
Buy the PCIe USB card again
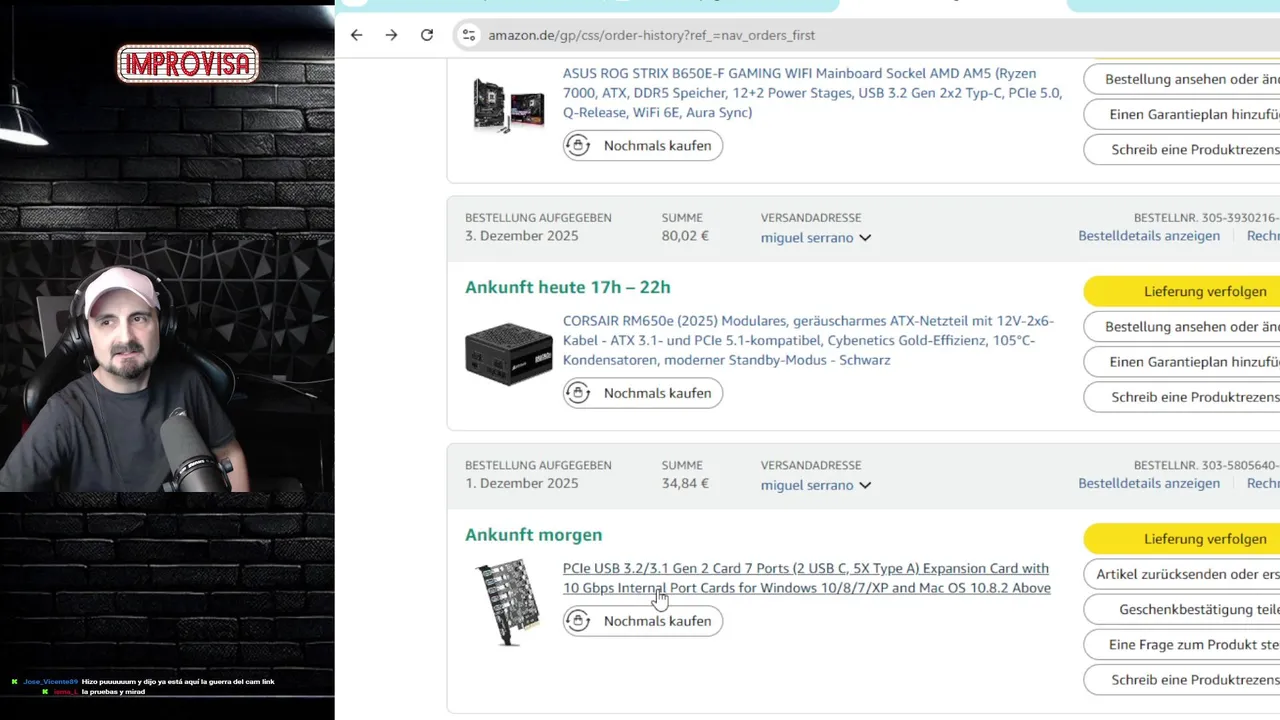tap(642, 621)
